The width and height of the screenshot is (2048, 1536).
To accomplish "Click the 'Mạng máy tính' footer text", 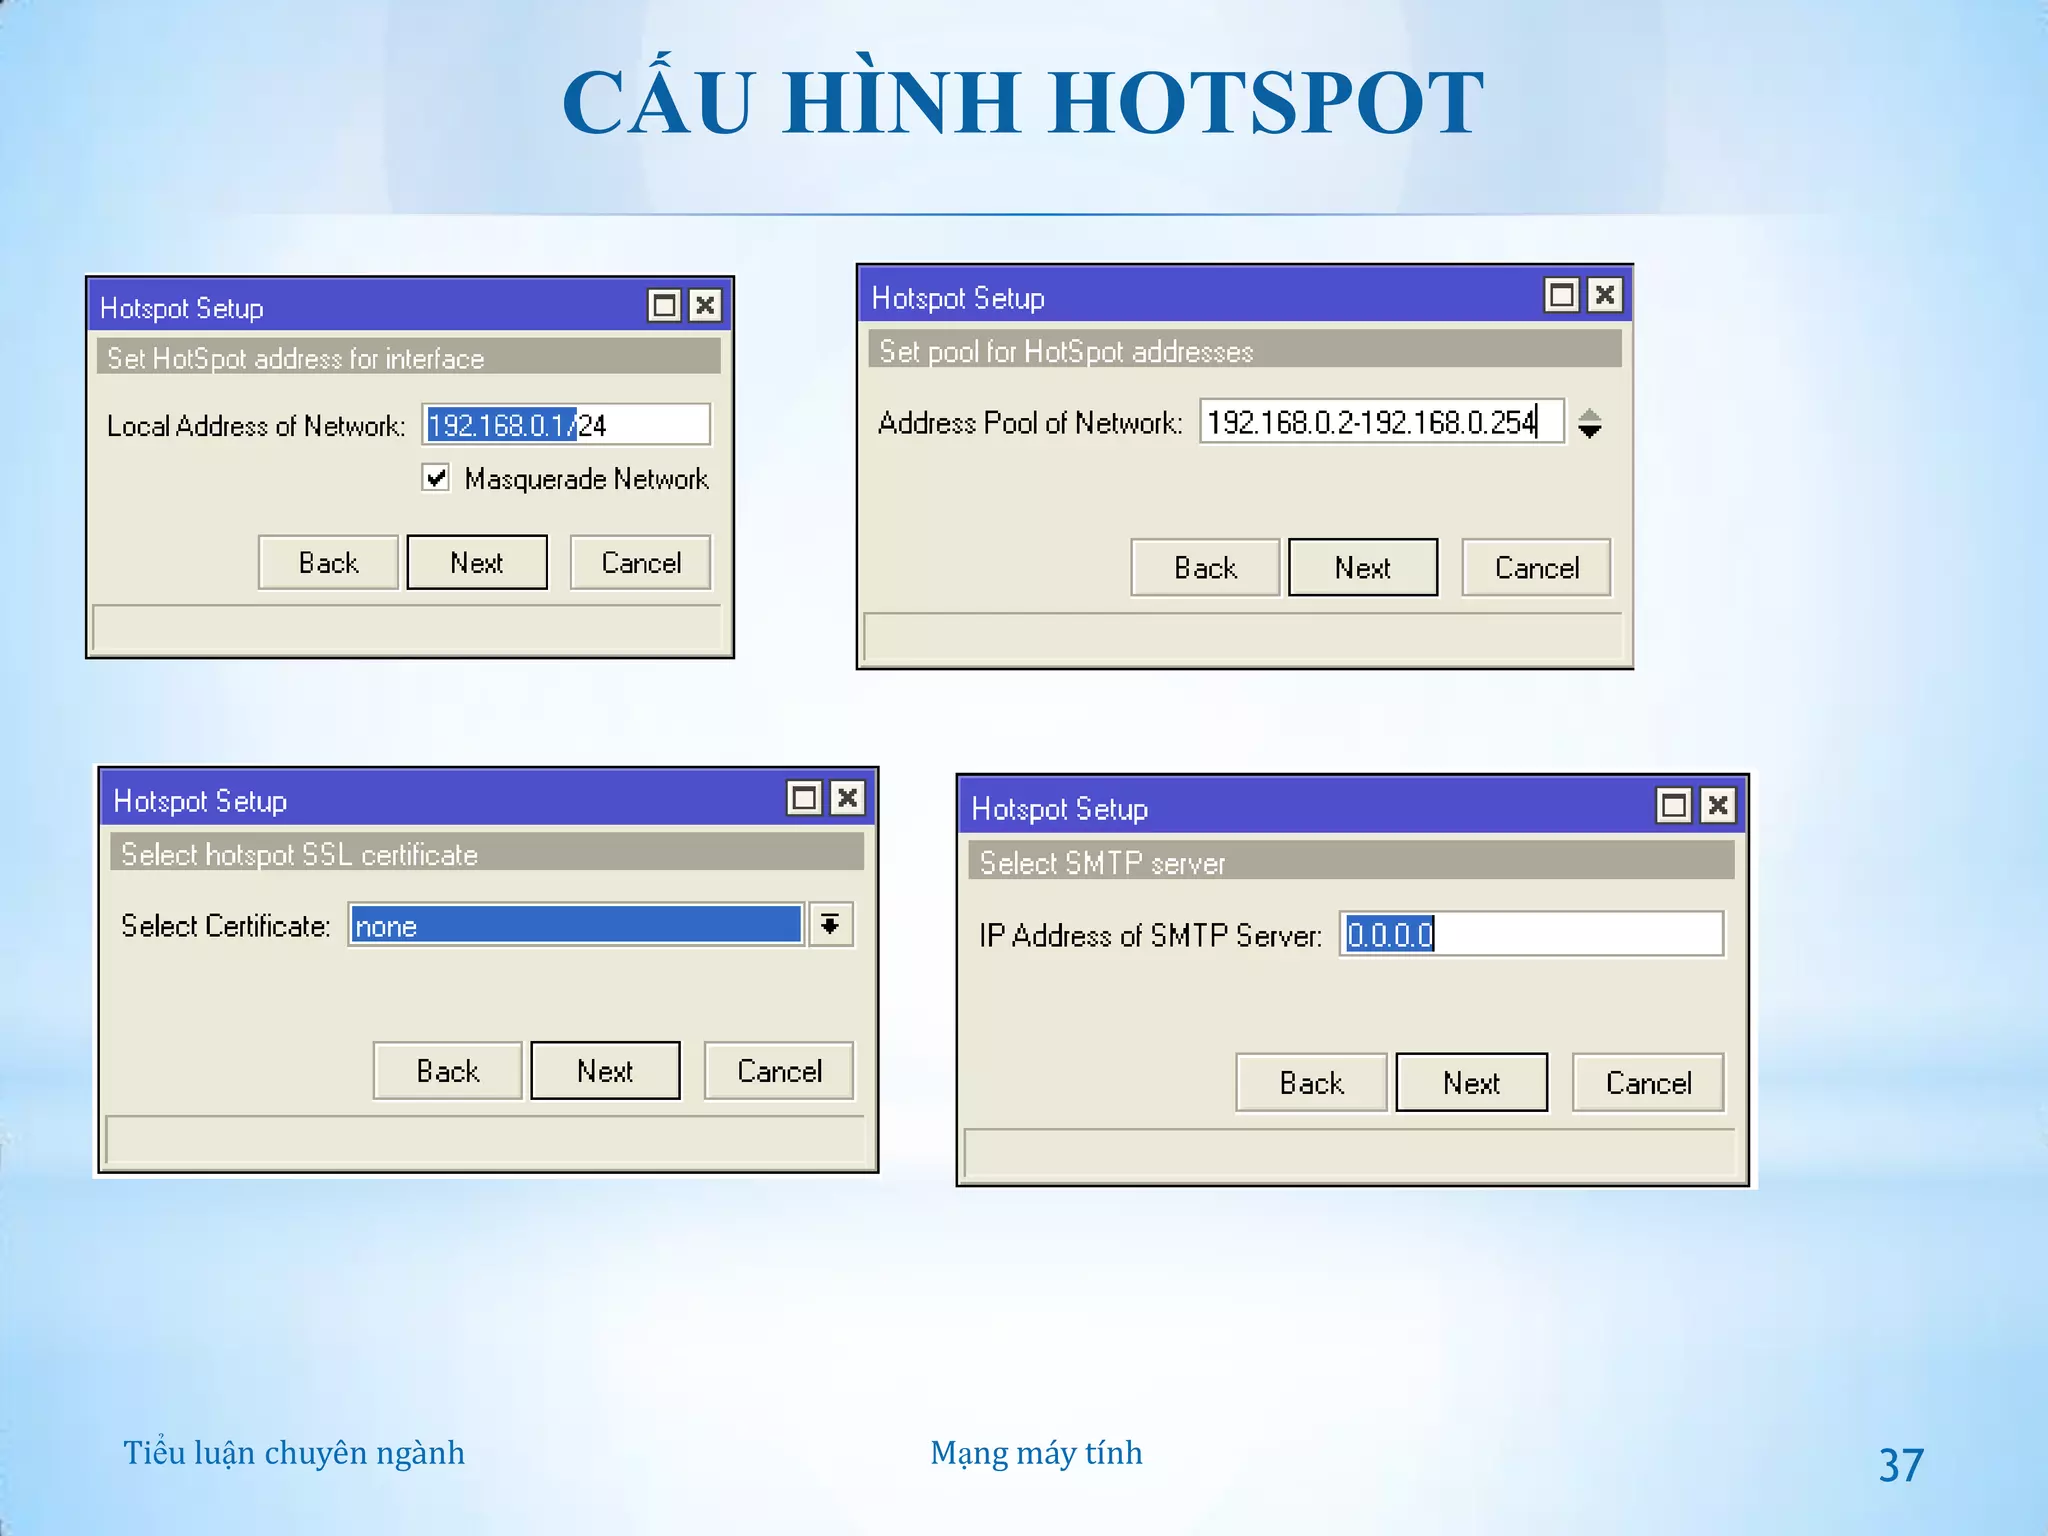I will click(x=1036, y=1453).
